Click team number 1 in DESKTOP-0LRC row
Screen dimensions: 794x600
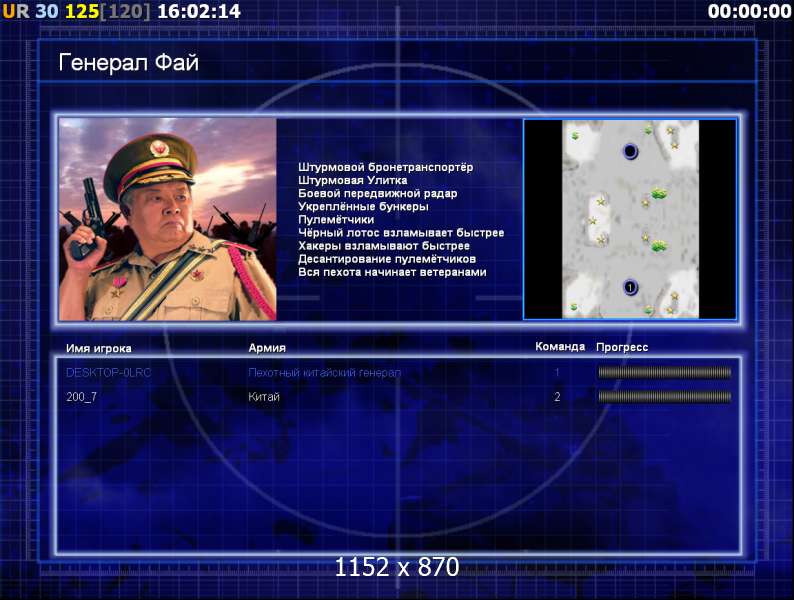coord(557,373)
